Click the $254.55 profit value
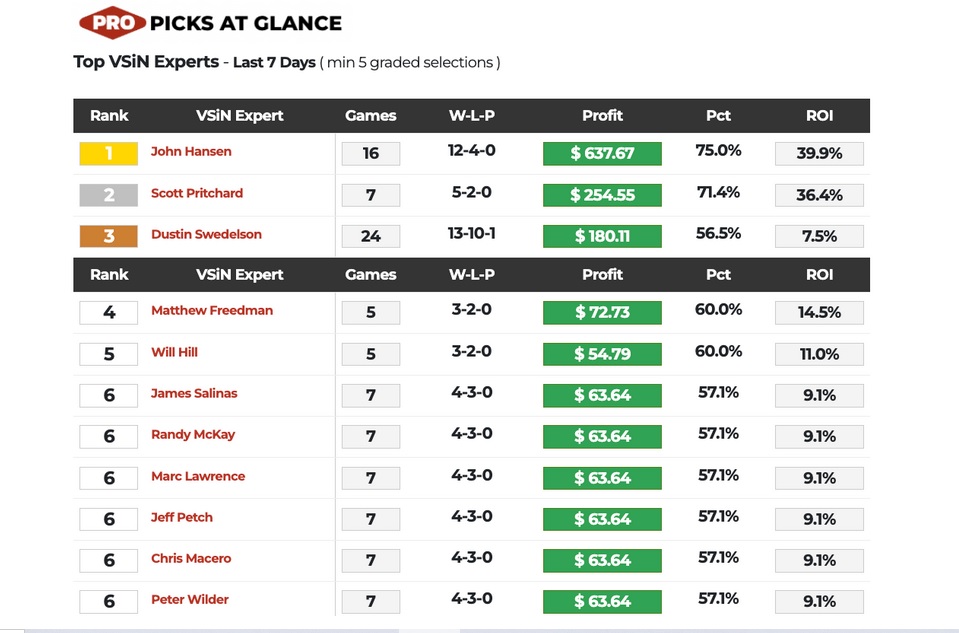The height and width of the screenshot is (633, 959). click(x=602, y=195)
